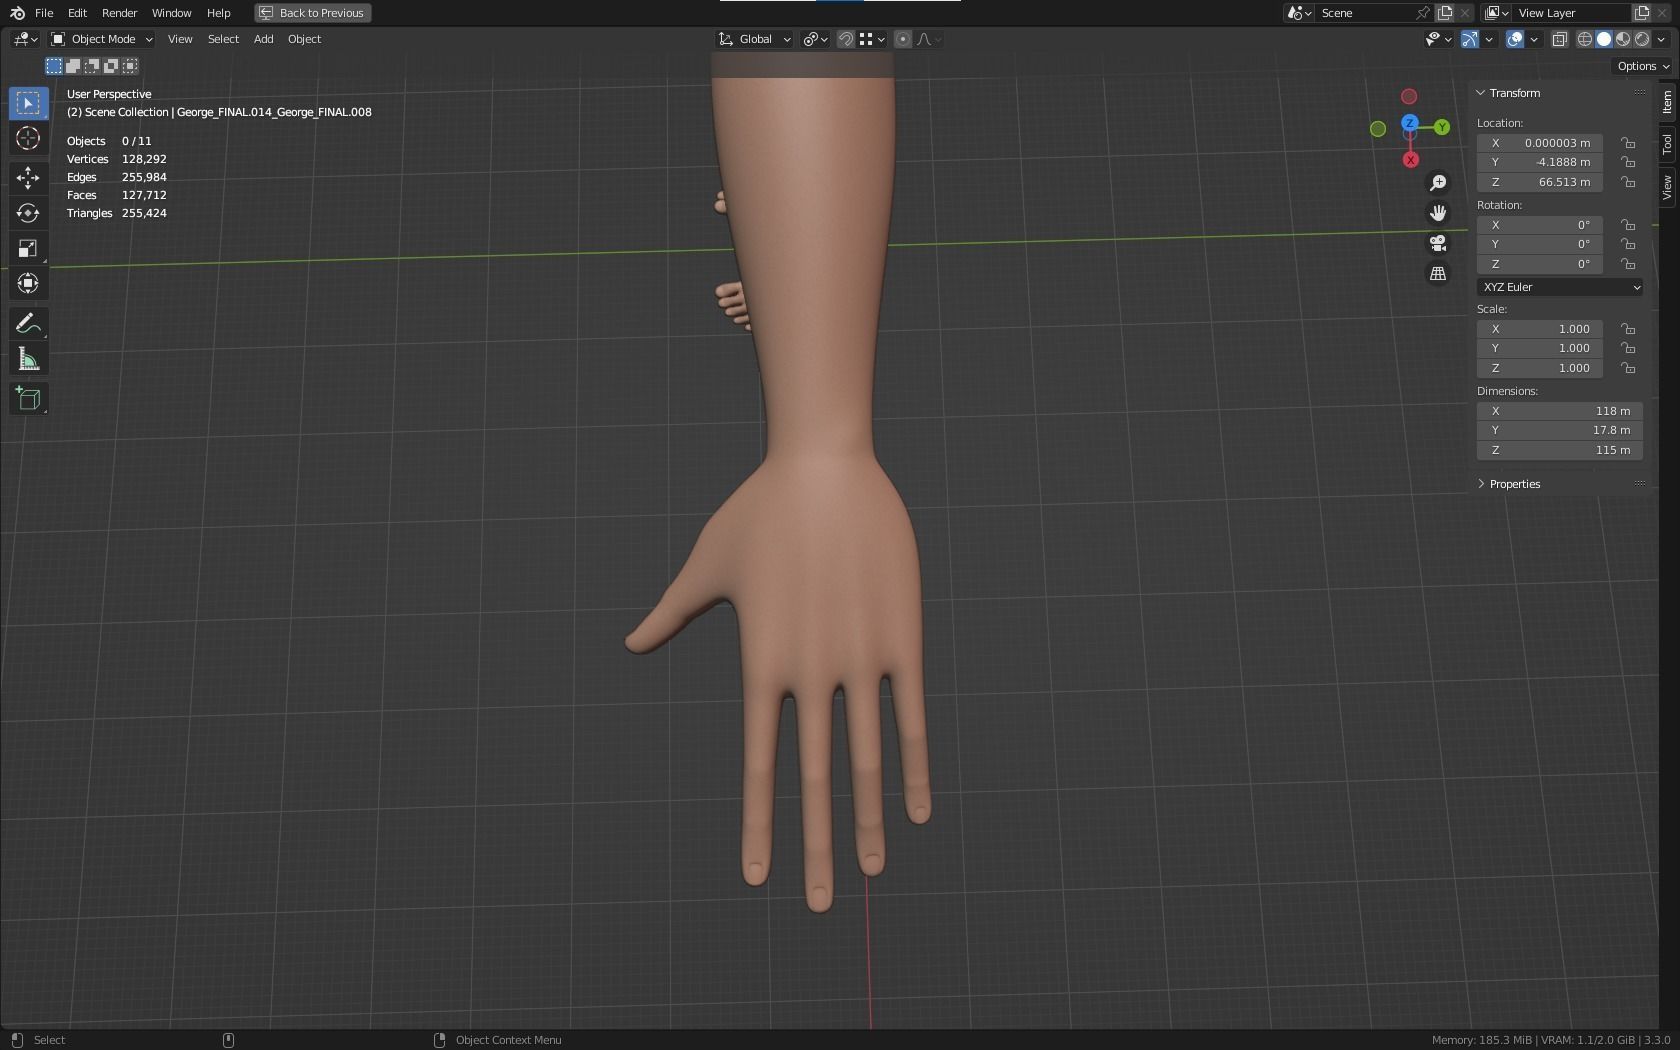Open the Window menu

click(x=171, y=13)
